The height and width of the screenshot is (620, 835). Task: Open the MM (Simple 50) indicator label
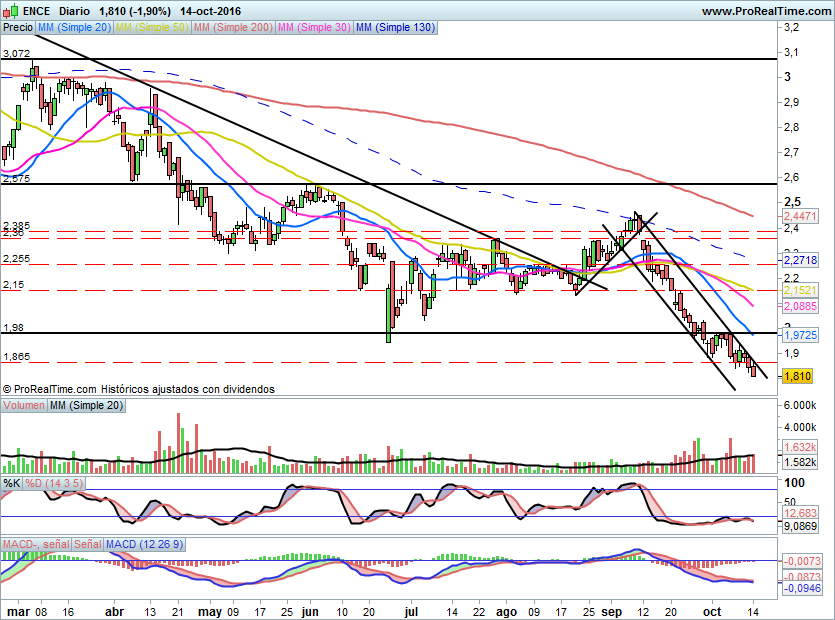click(x=151, y=28)
